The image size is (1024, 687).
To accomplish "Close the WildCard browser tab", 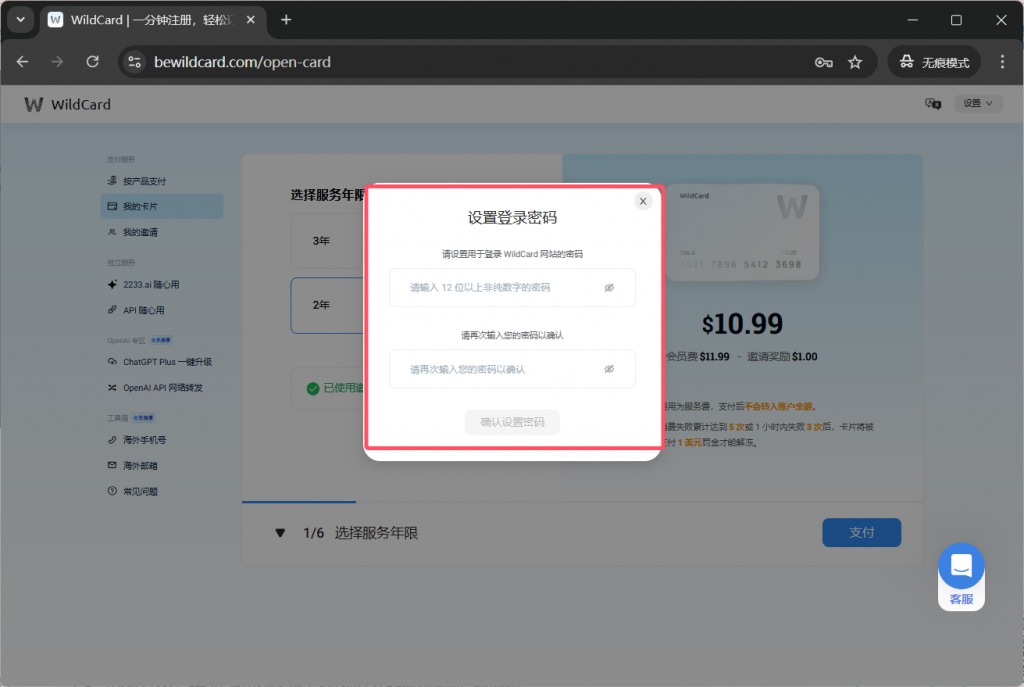I will [x=250, y=20].
